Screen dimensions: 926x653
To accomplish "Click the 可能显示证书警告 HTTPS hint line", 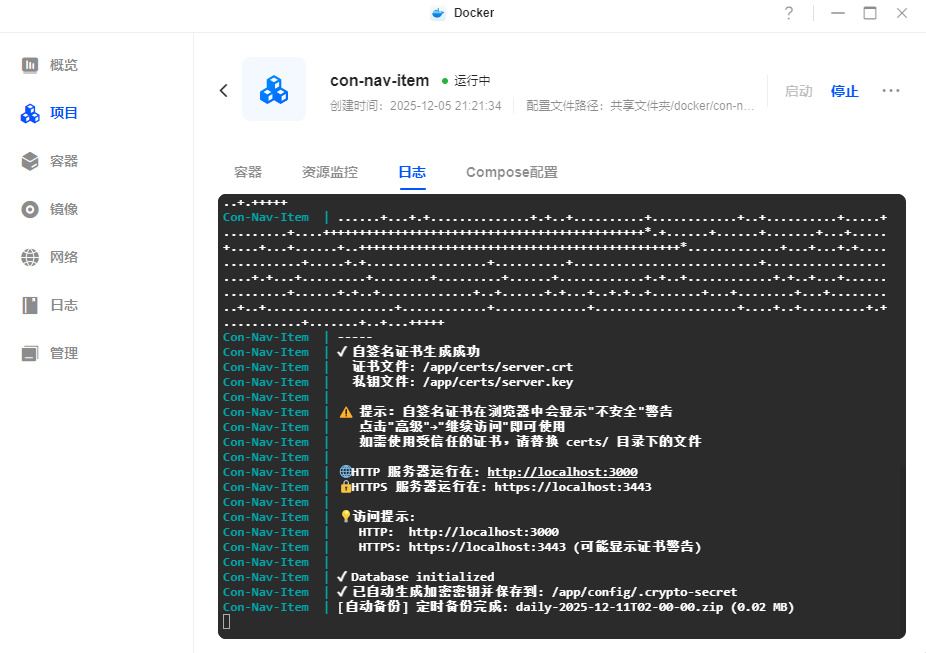I will [x=530, y=547].
